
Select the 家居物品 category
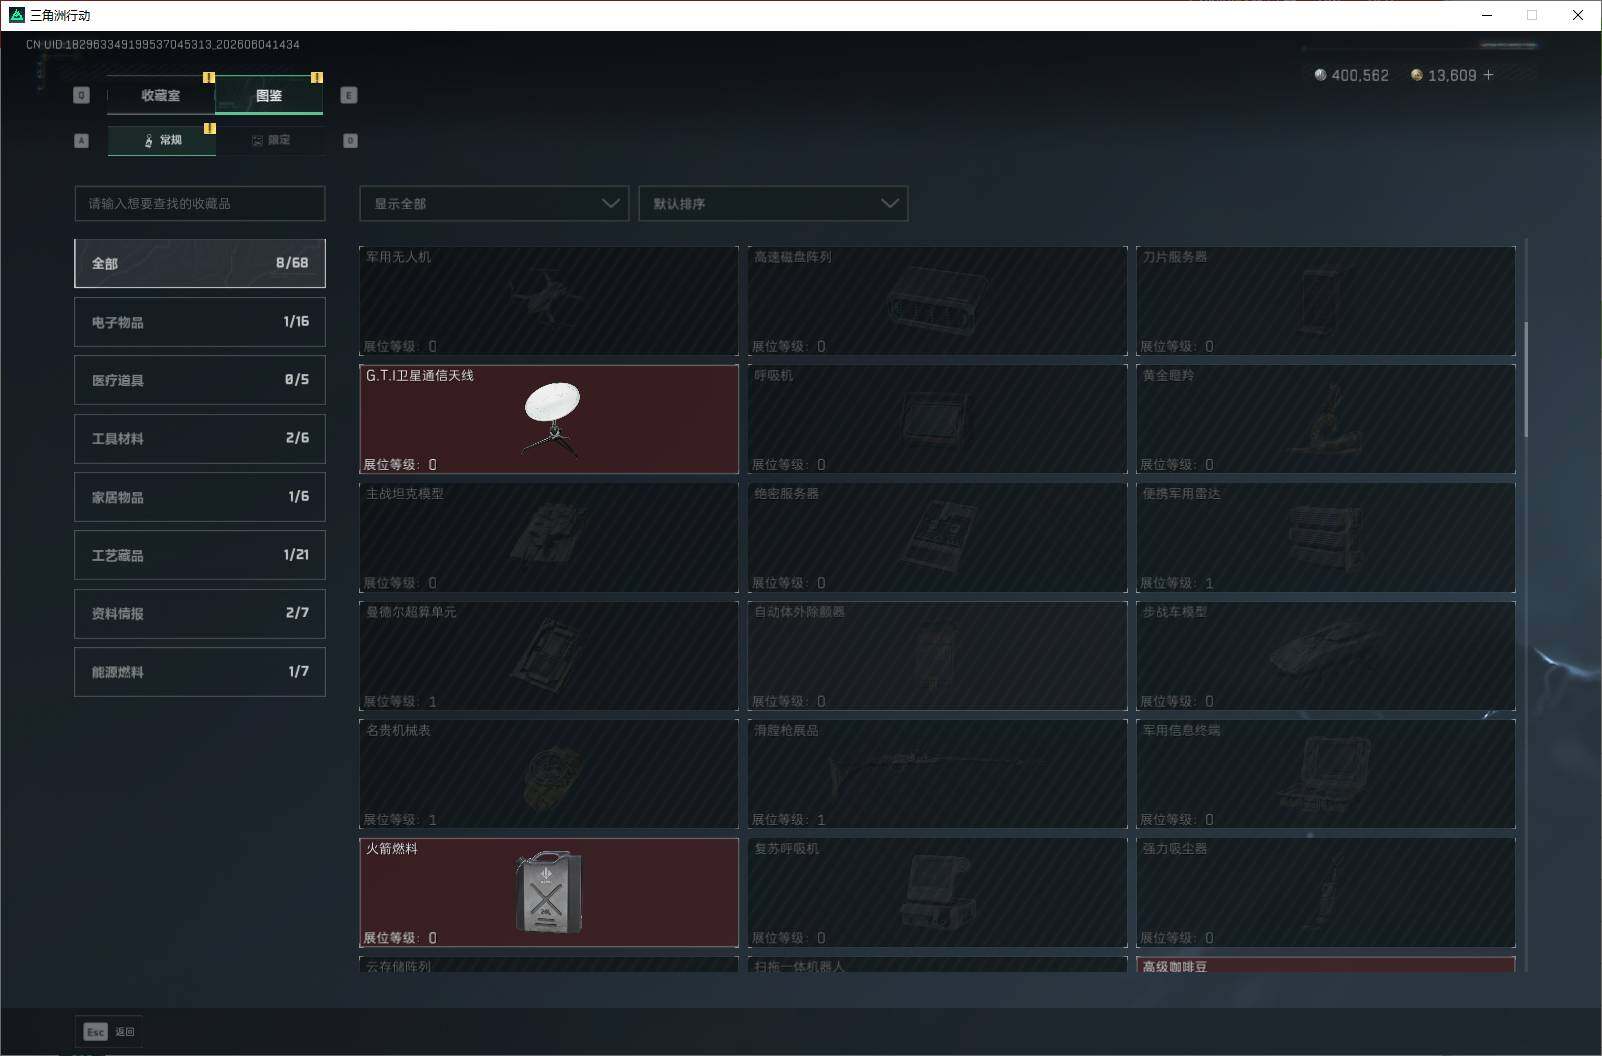point(200,497)
